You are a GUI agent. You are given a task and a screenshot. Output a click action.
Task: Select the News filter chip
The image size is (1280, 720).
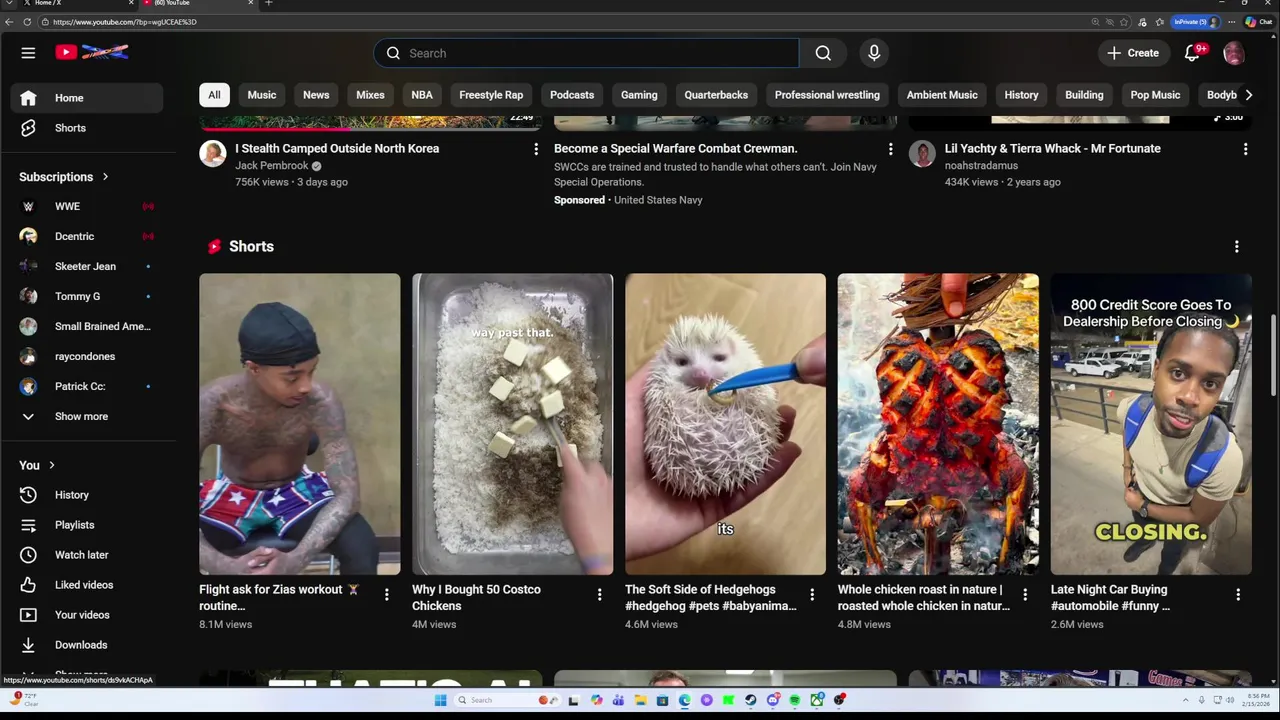pos(316,95)
